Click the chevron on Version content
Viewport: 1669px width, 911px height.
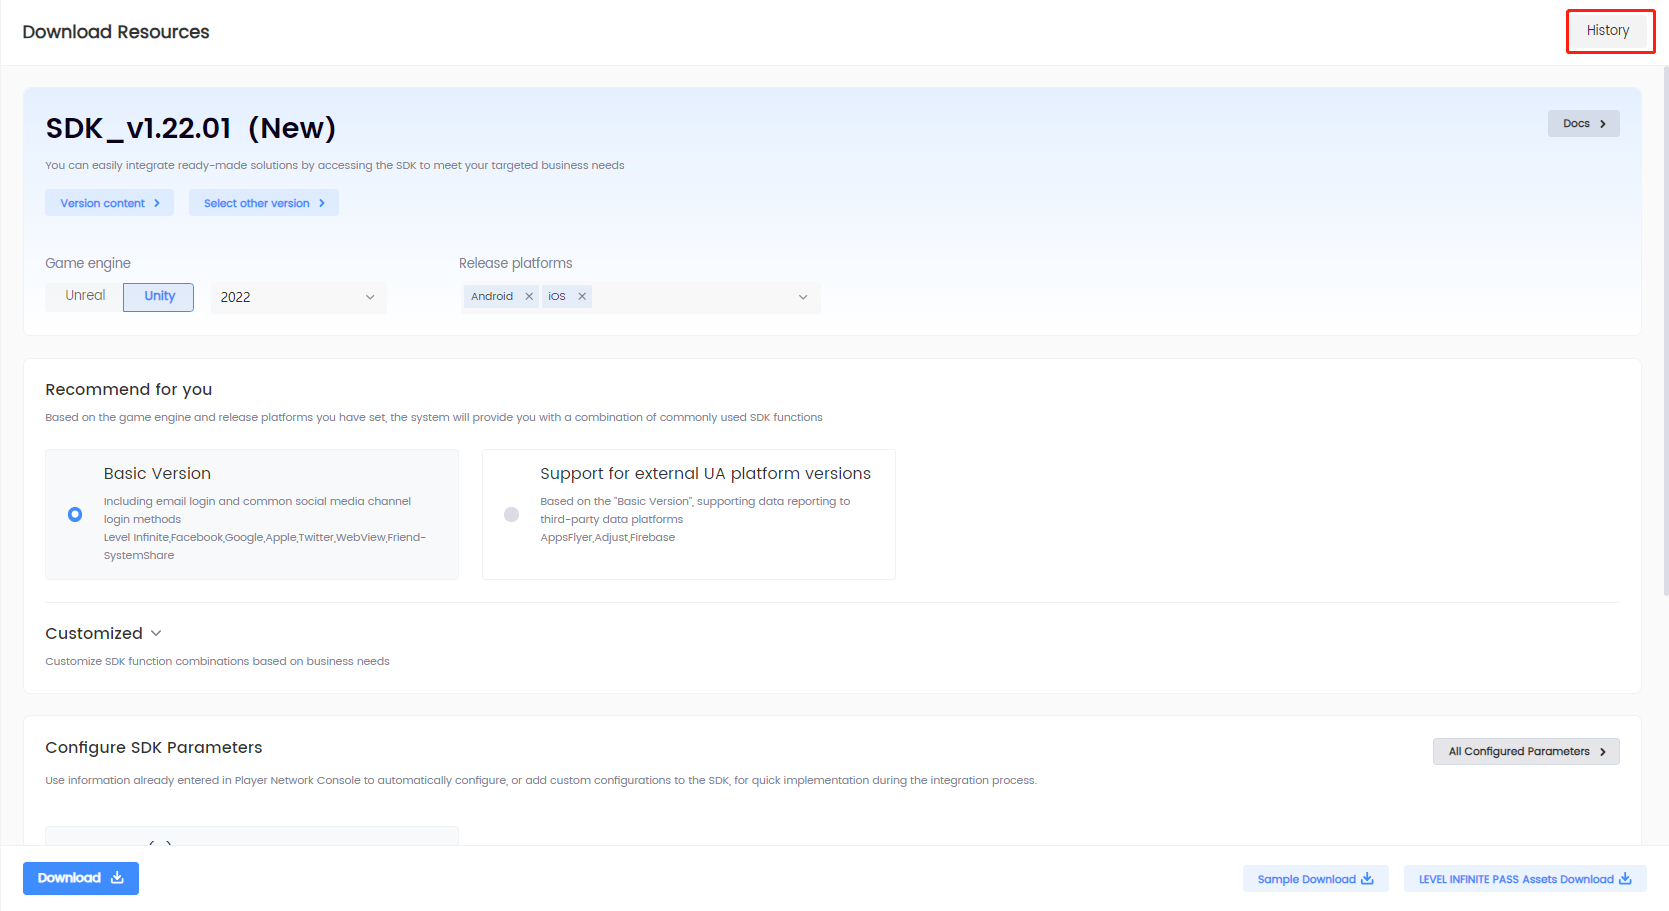[x=157, y=203]
